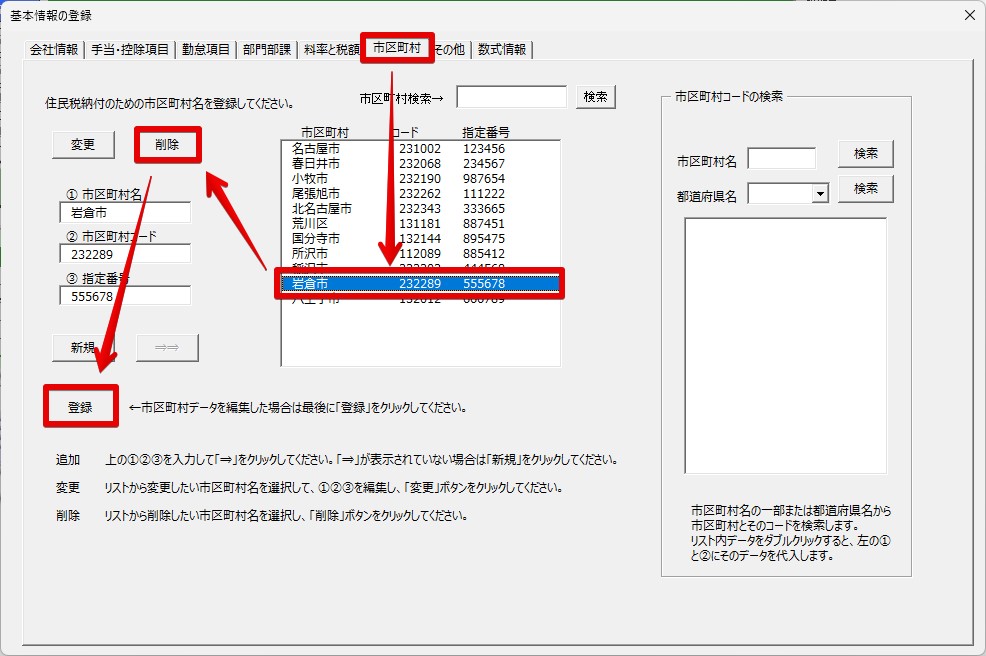
Task: Click the 変更 button
Action: (x=82, y=144)
